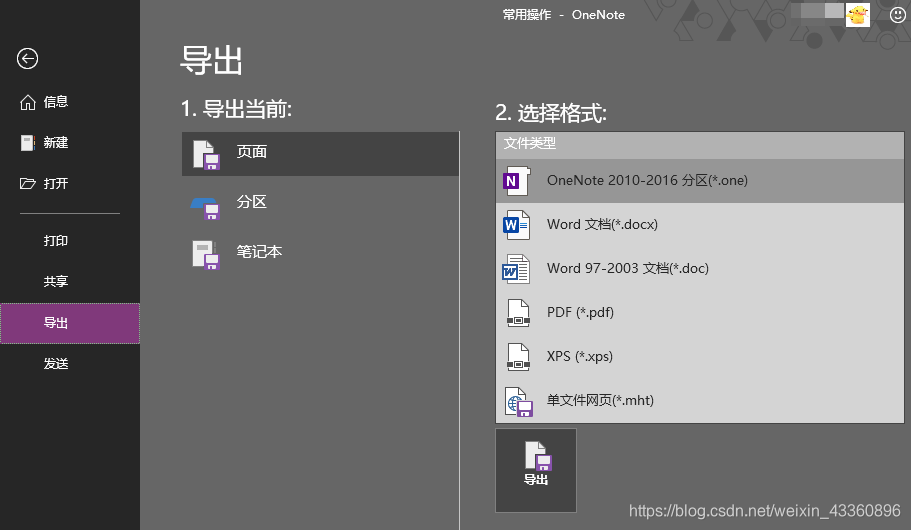The width and height of the screenshot is (911, 530).
Task: Click the PDF file icon
Action: point(518,313)
